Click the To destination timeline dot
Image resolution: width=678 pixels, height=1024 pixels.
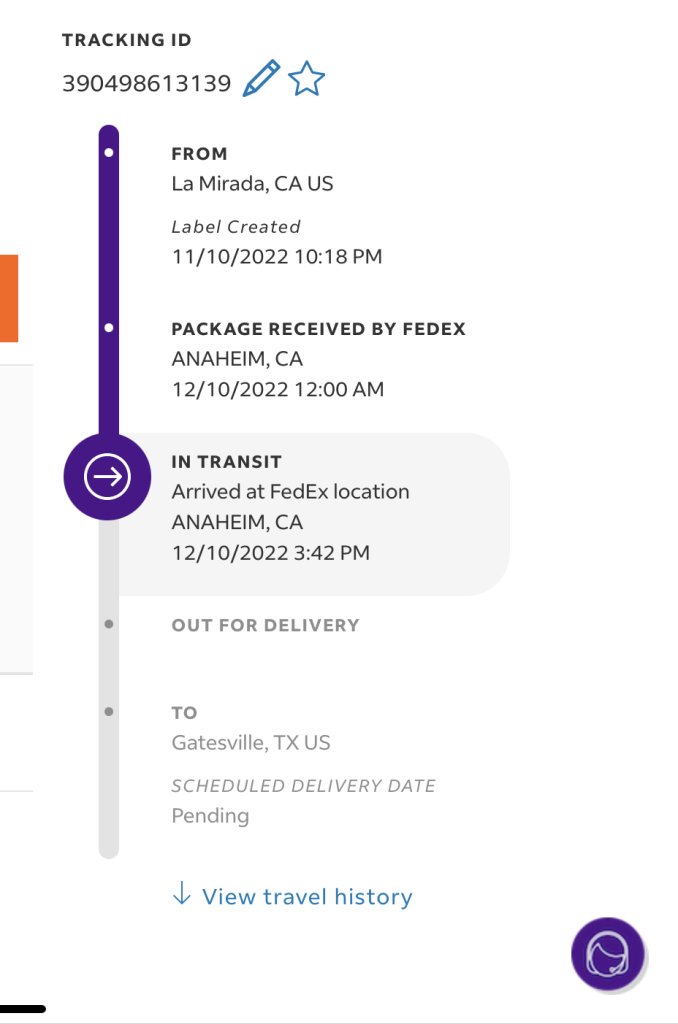pos(108,712)
